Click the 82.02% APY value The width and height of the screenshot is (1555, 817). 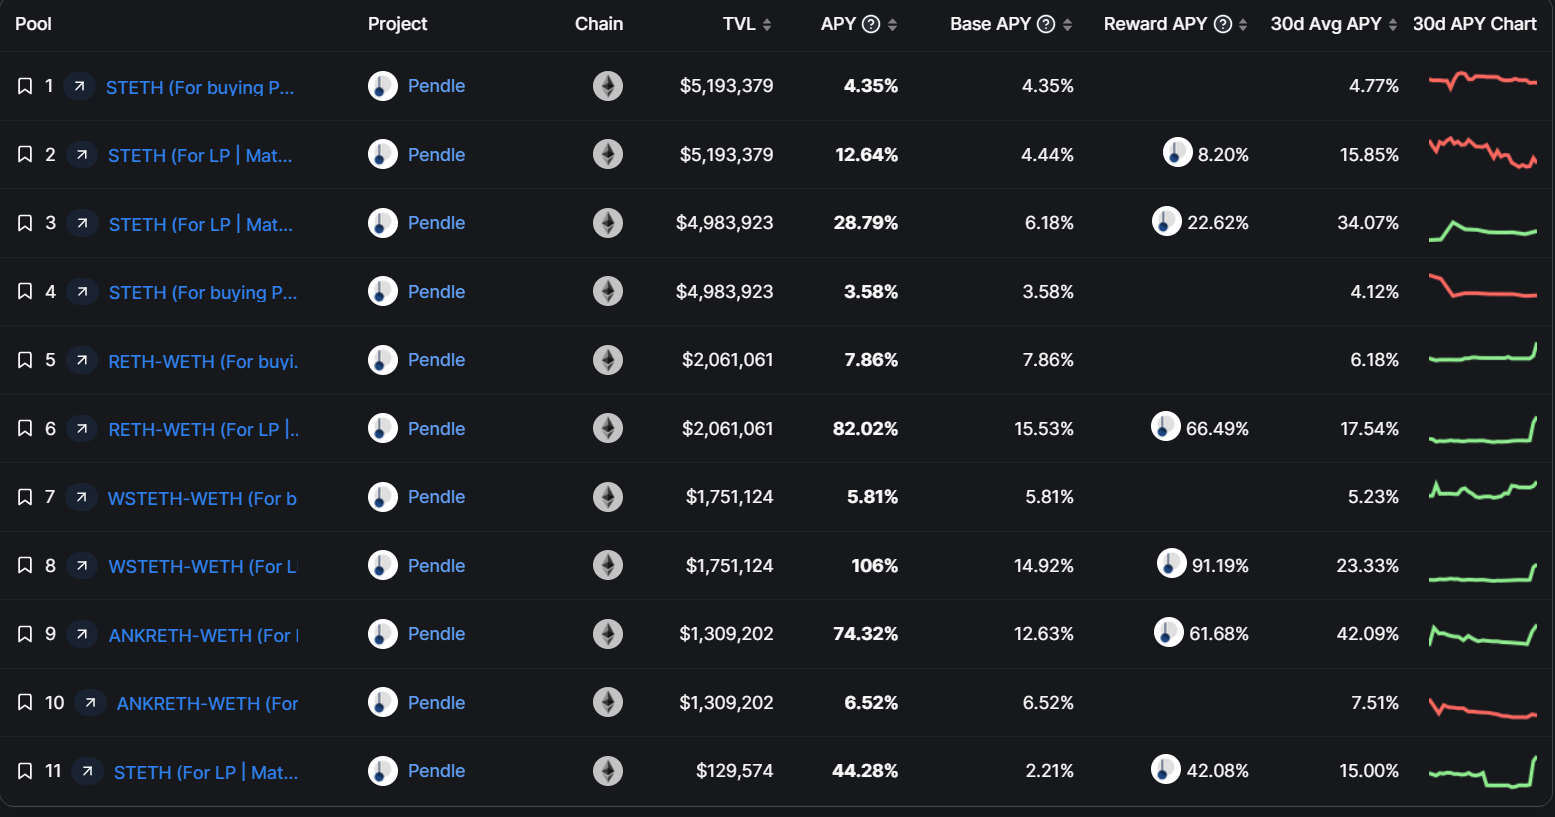(865, 428)
